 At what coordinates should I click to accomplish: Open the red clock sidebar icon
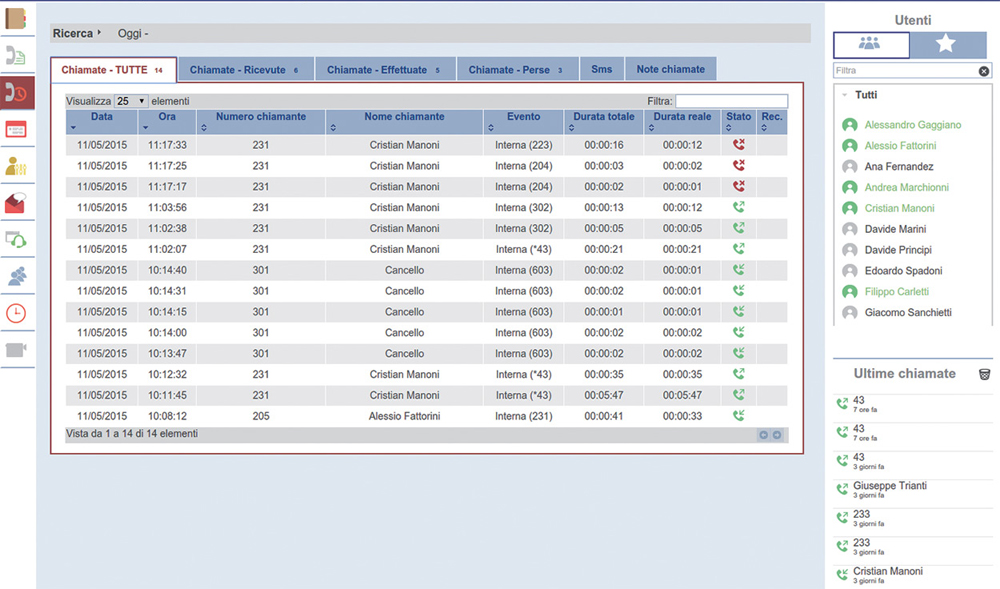[17, 313]
